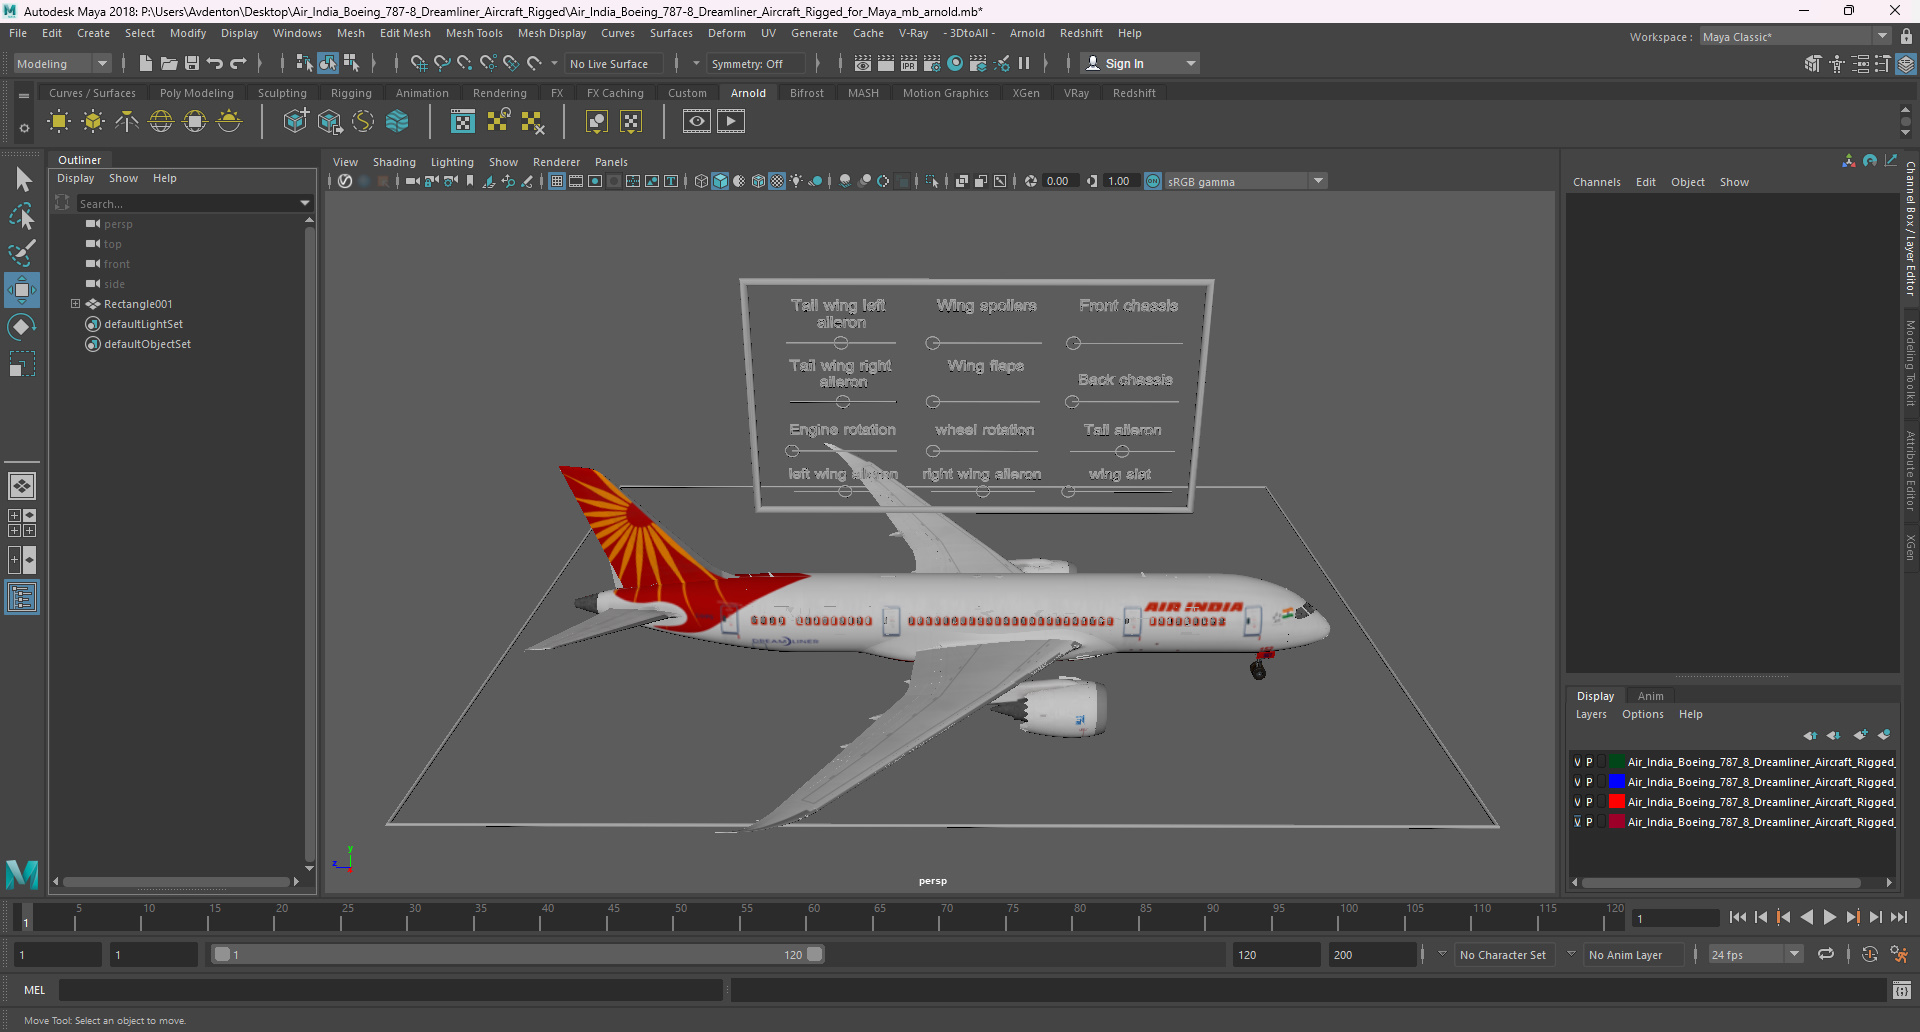Move selected layer up in list
1920x1032 pixels.
(1810, 735)
